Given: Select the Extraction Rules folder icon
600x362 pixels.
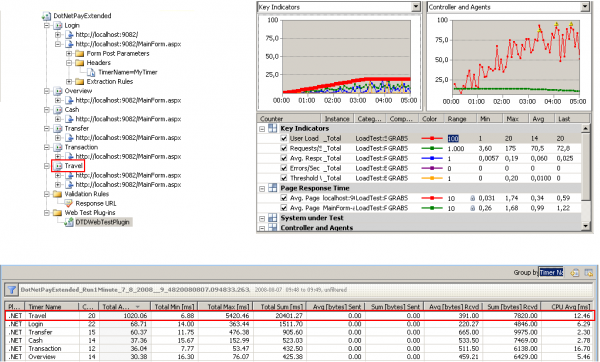Looking at the screenshot, I should [x=80, y=82].
